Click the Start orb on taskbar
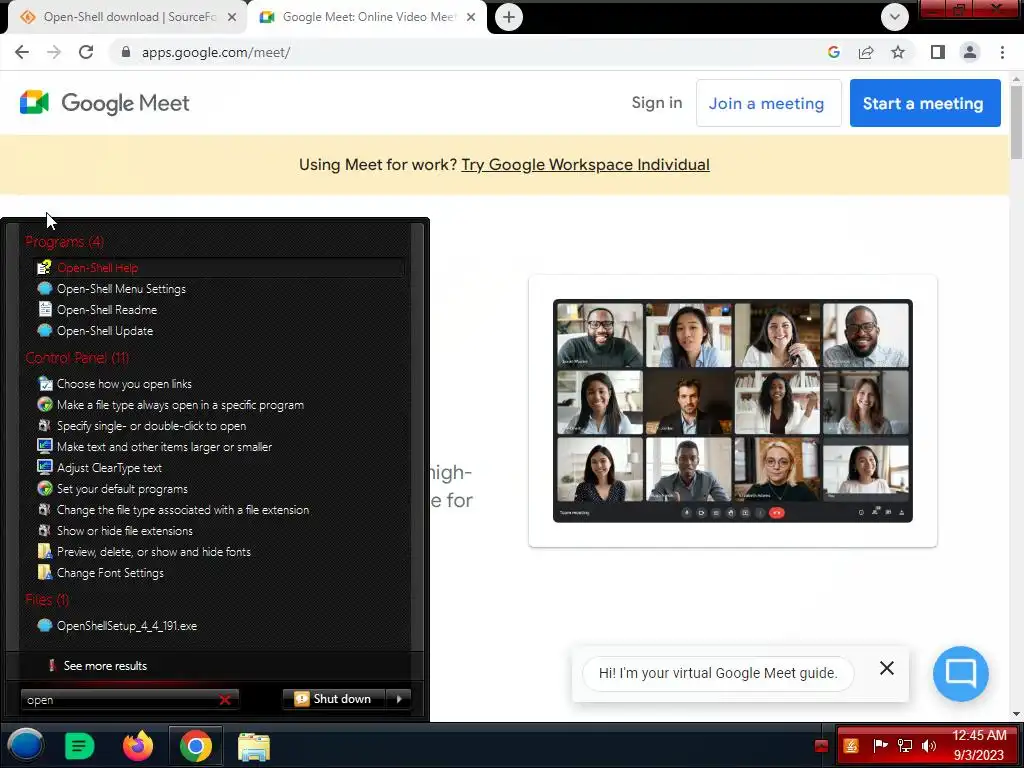Screen dimensions: 1024x768 26,745
